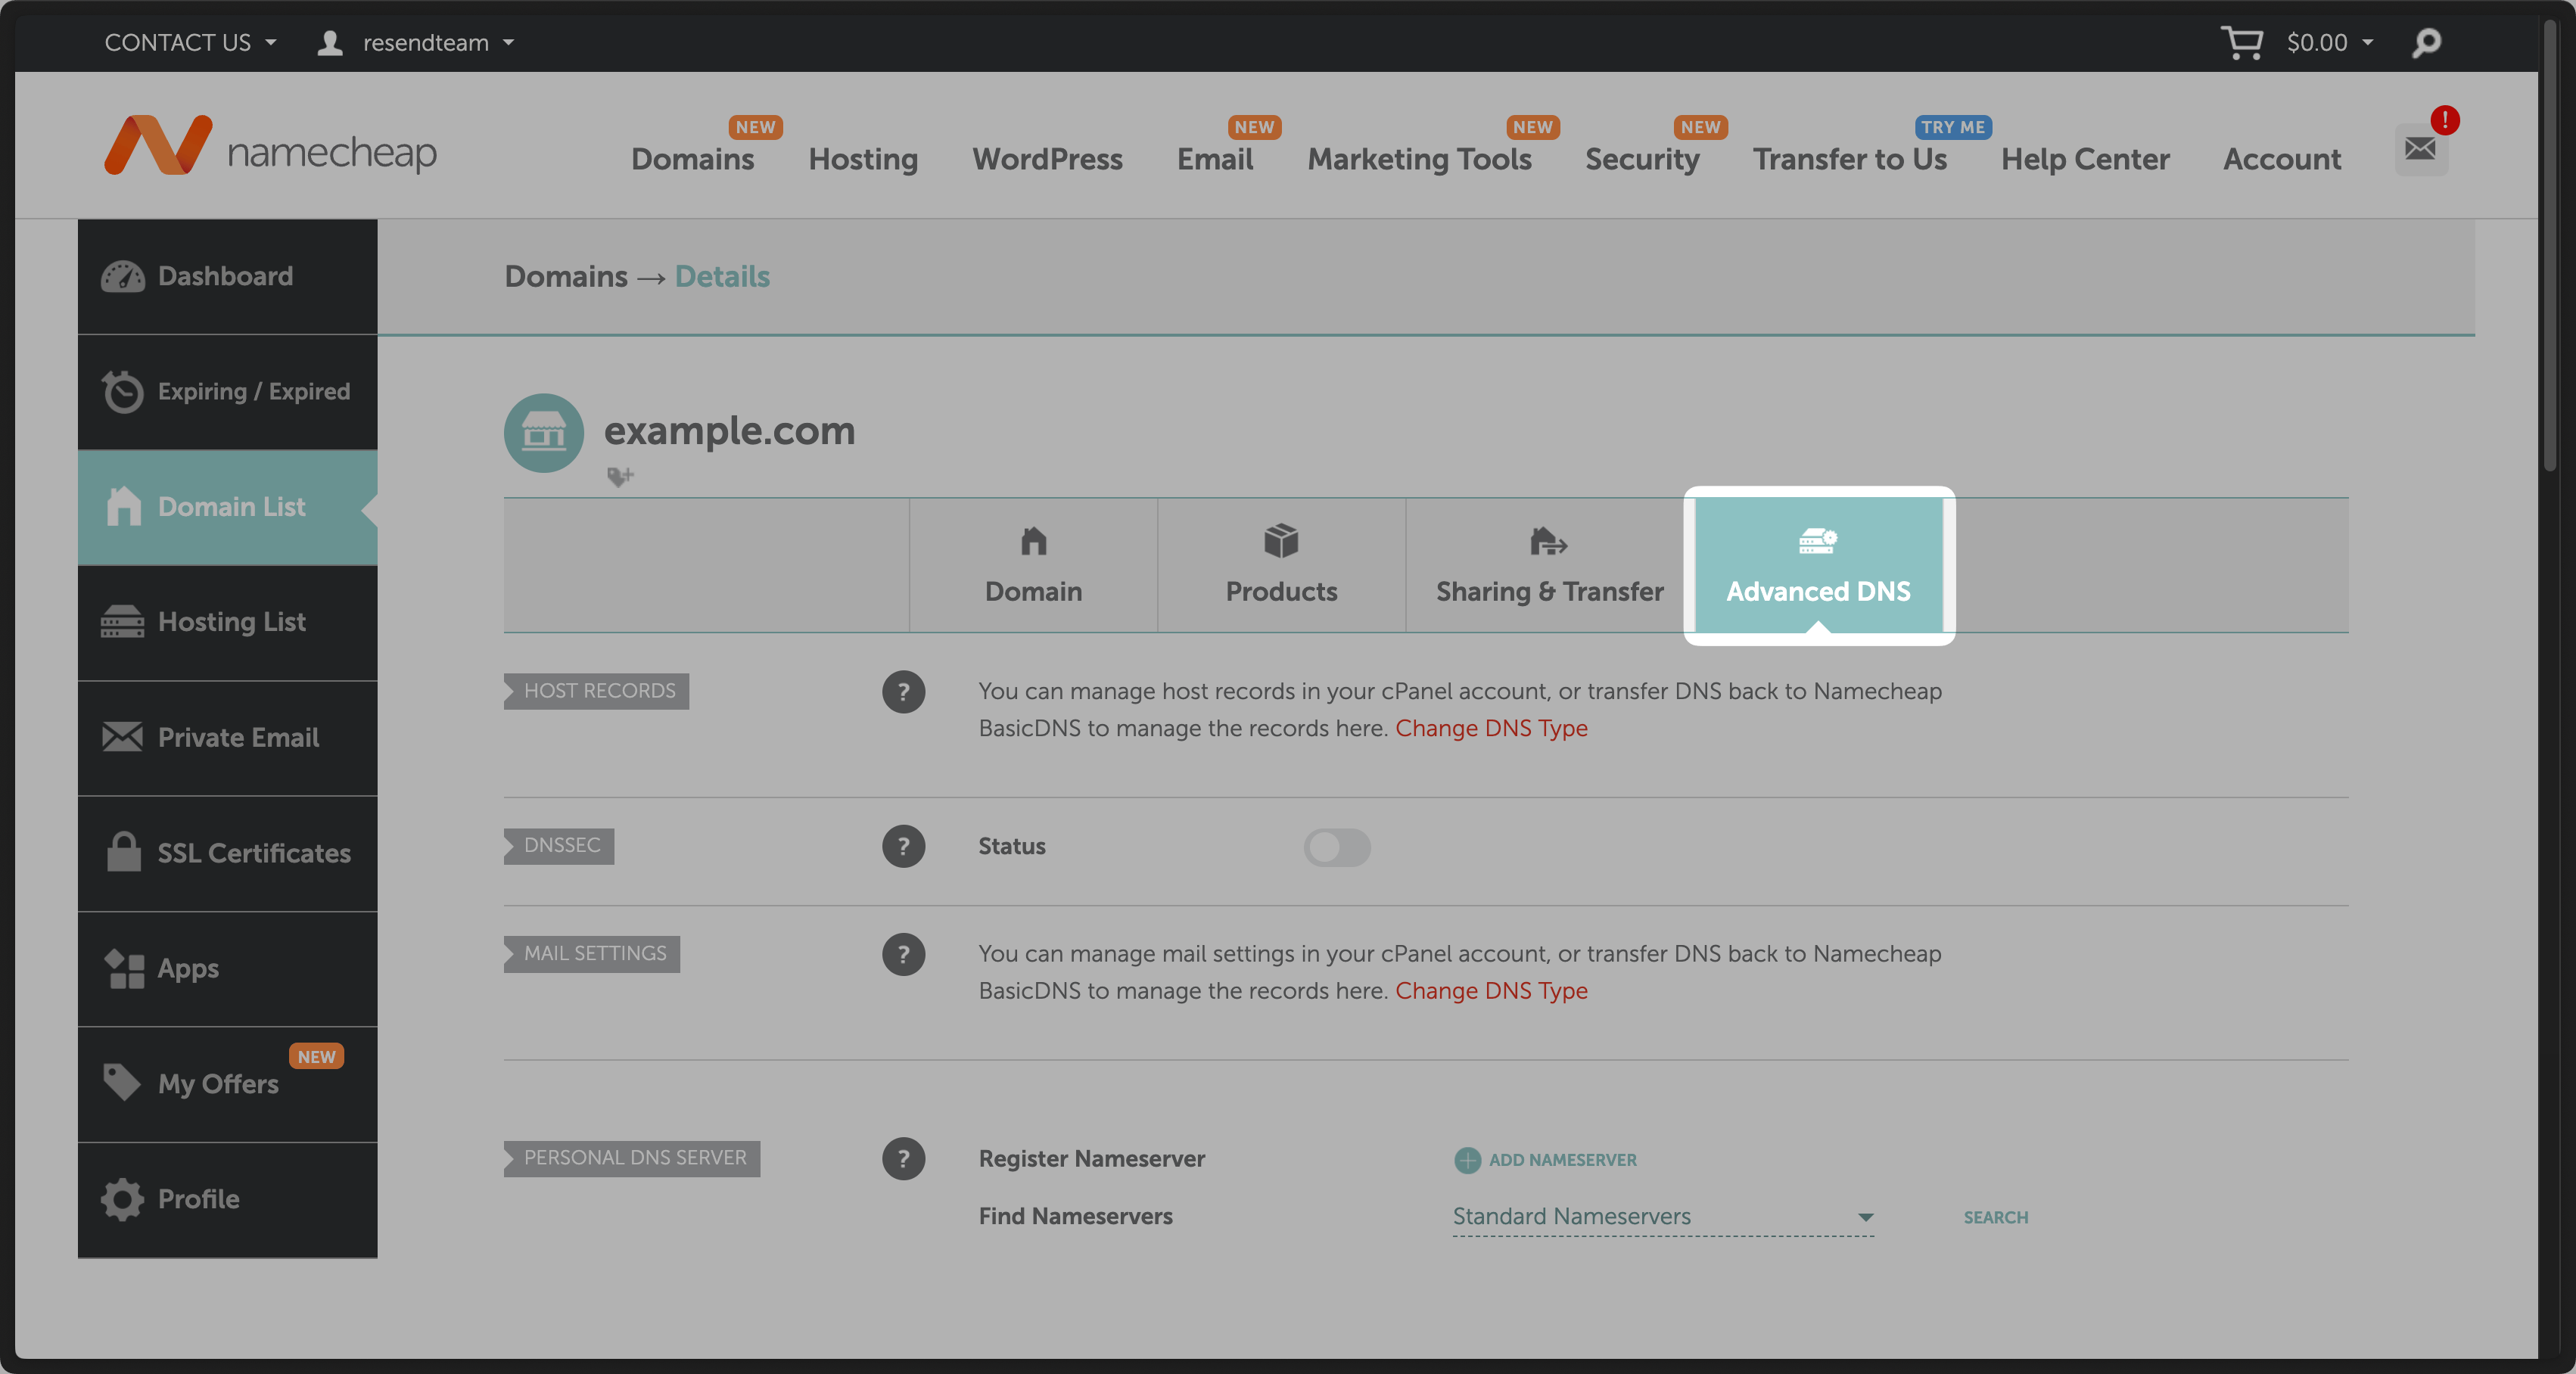This screenshot has width=2576, height=1374.
Task: Open the Marketing Tools top menu
Action: click(1419, 159)
